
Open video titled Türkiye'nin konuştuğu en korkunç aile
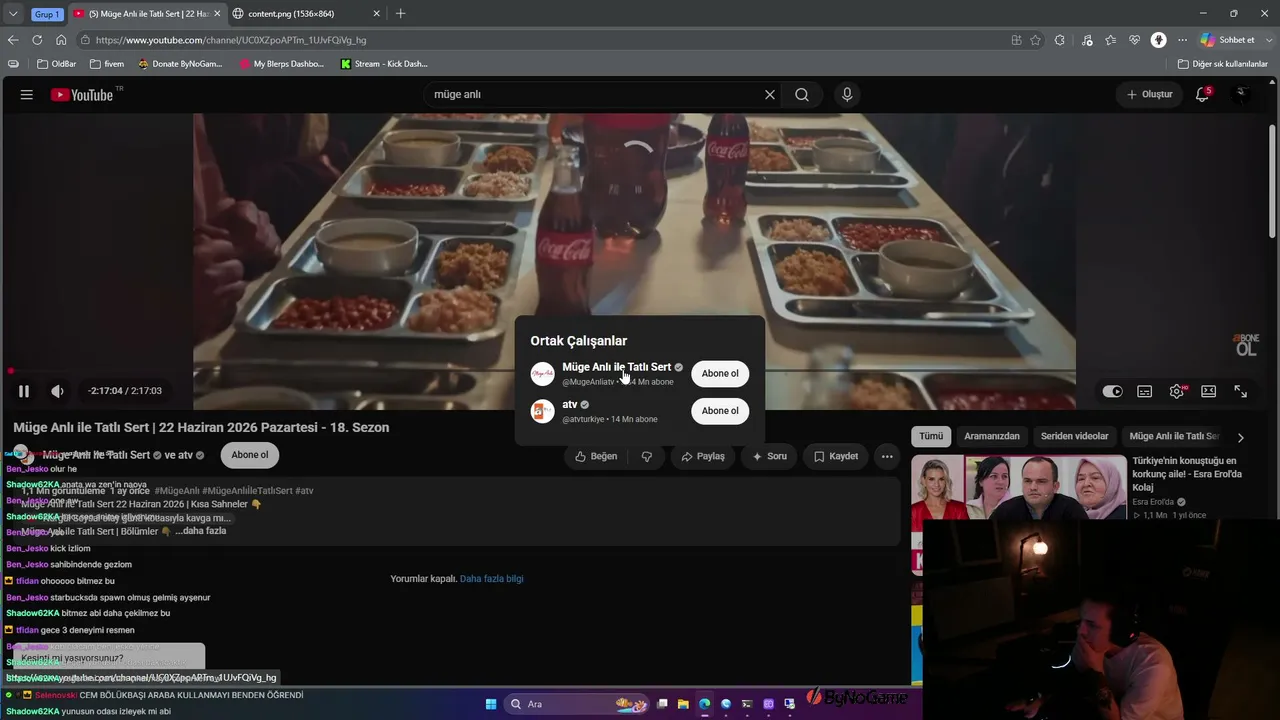tap(1187, 474)
